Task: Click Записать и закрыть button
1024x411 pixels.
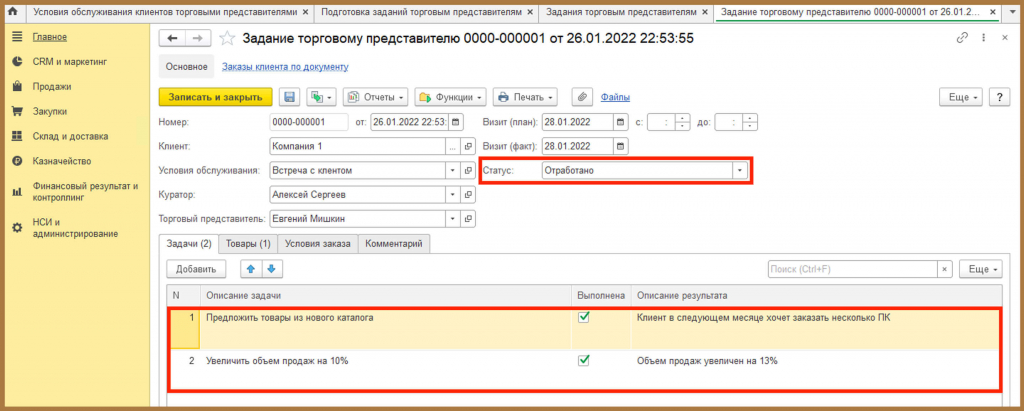Action: (216, 97)
